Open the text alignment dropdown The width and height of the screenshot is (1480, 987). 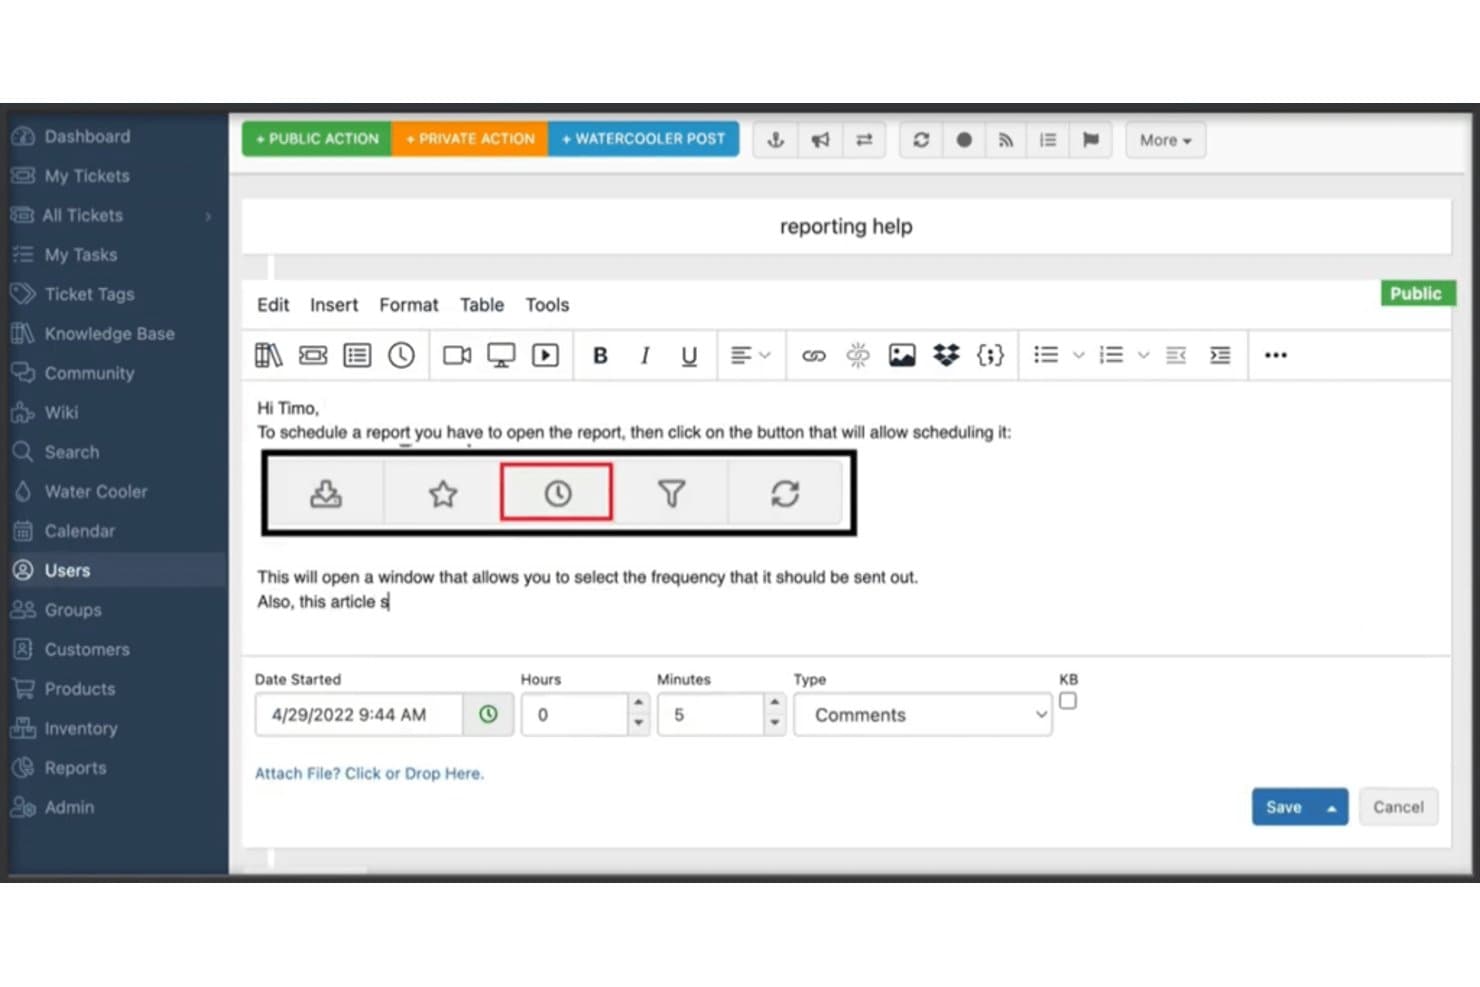click(751, 355)
